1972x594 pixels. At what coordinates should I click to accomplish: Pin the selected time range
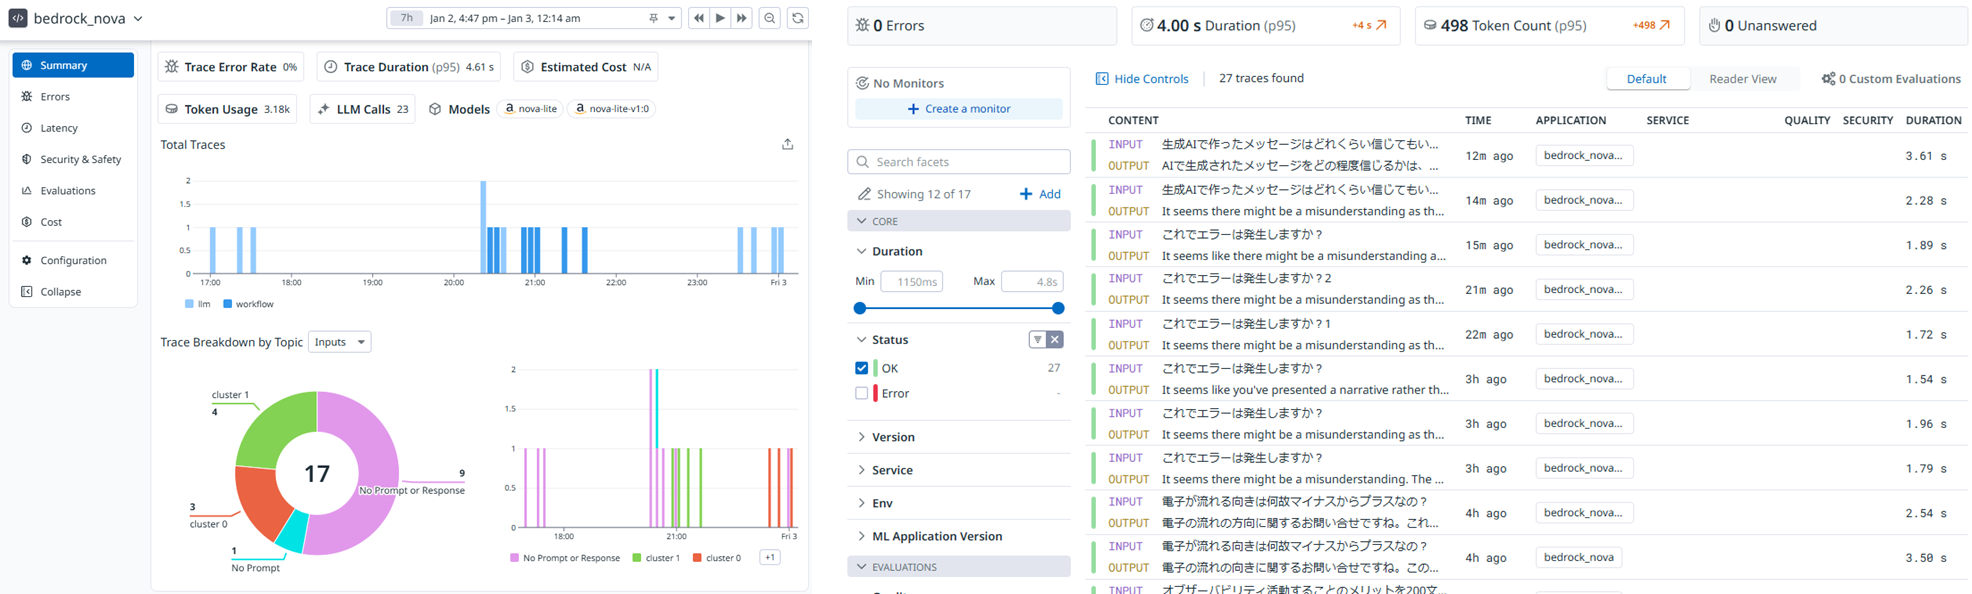pos(653,18)
